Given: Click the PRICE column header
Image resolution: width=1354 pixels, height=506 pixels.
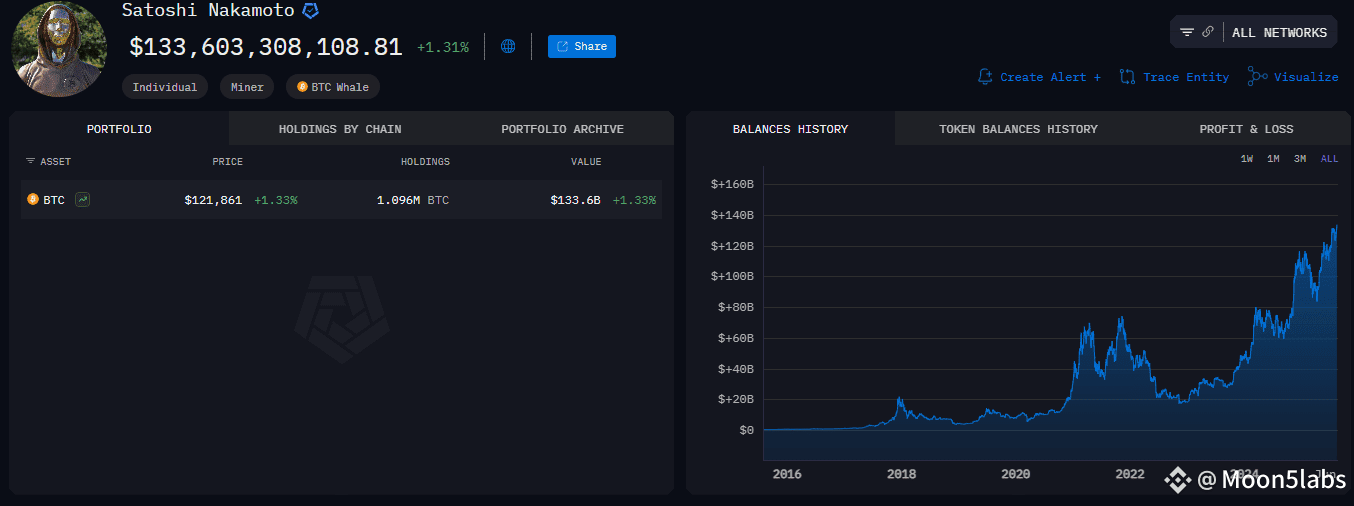Looking at the screenshot, I should (227, 161).
